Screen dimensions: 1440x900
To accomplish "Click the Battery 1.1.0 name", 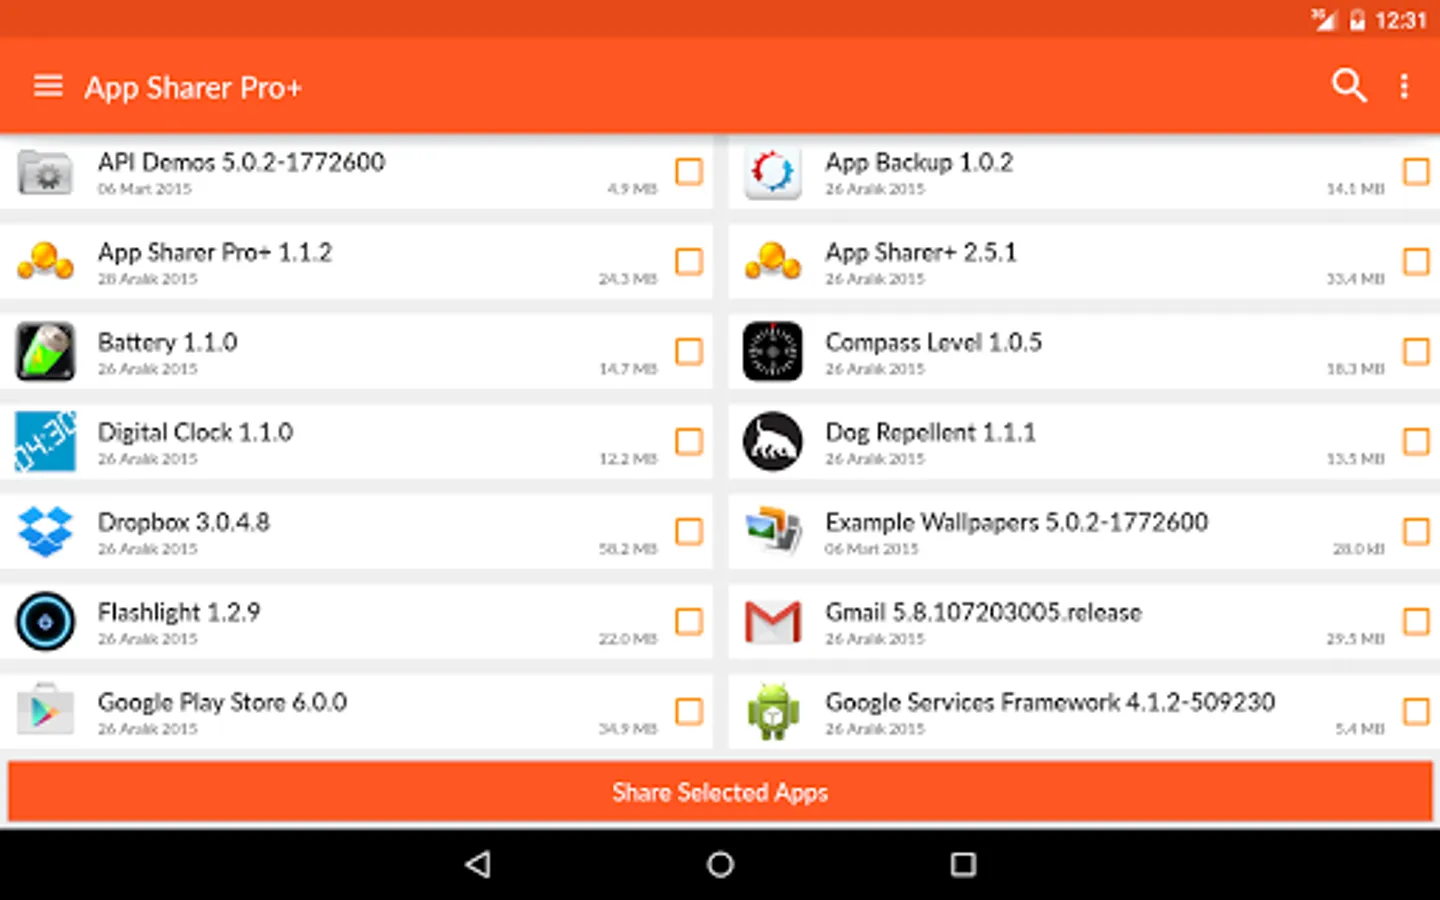I will click(168, 342).
